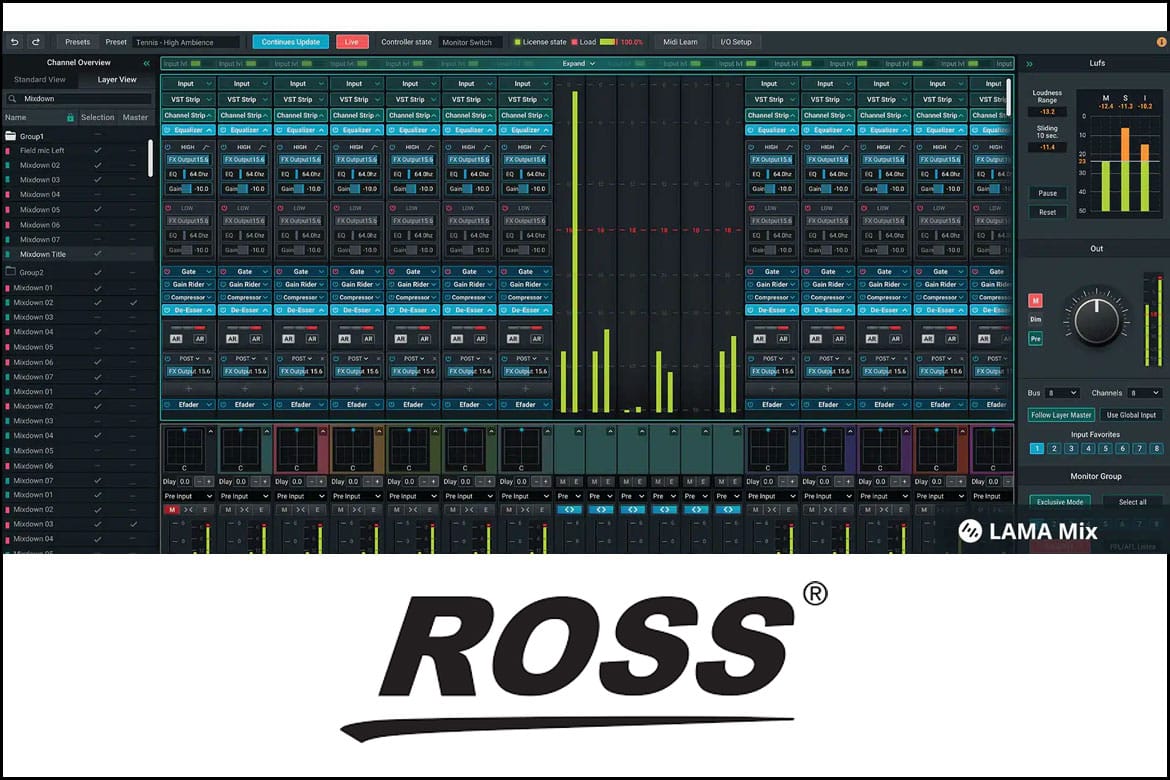Toggle power icon on leftmost strip's Equalizer header

pyautogui.click(x=168, y=130)
